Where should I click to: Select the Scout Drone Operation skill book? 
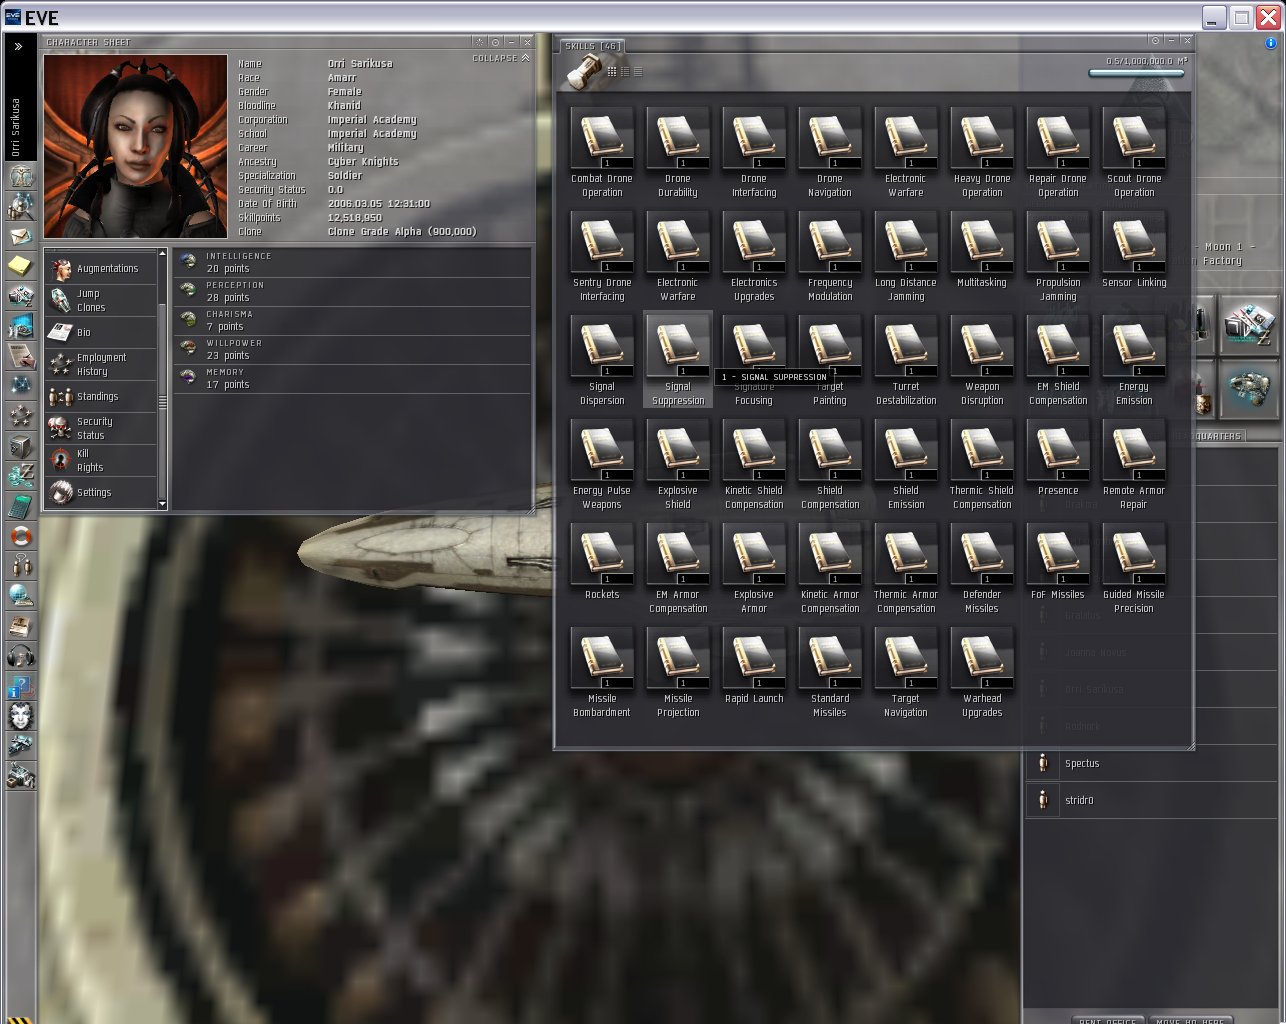point(1134,152)
